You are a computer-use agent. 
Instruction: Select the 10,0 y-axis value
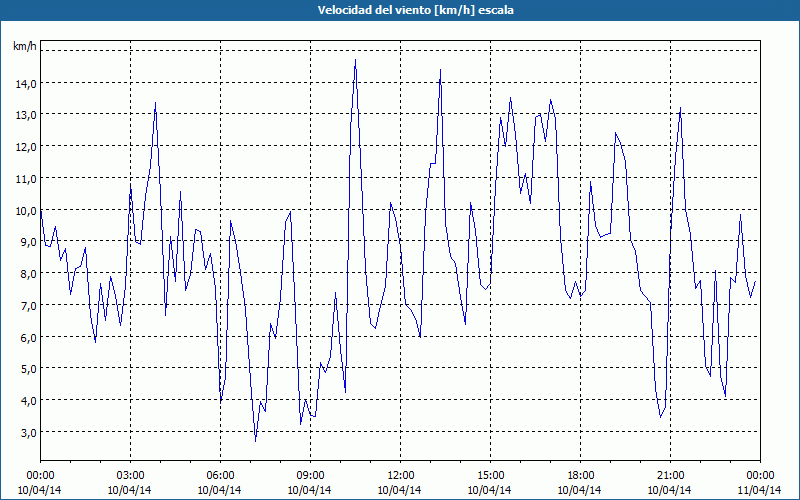point(26,211)
